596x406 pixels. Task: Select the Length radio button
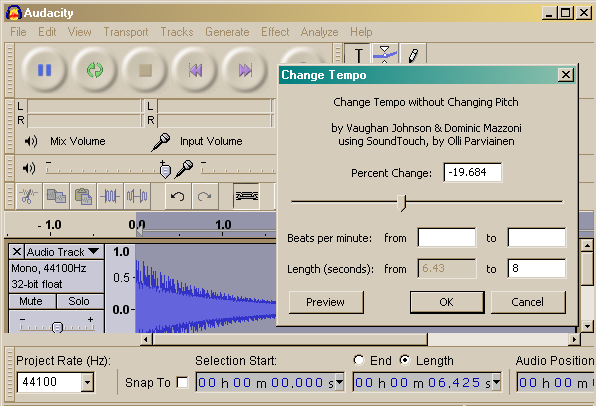pyautogui.click(x=405, y=360)
